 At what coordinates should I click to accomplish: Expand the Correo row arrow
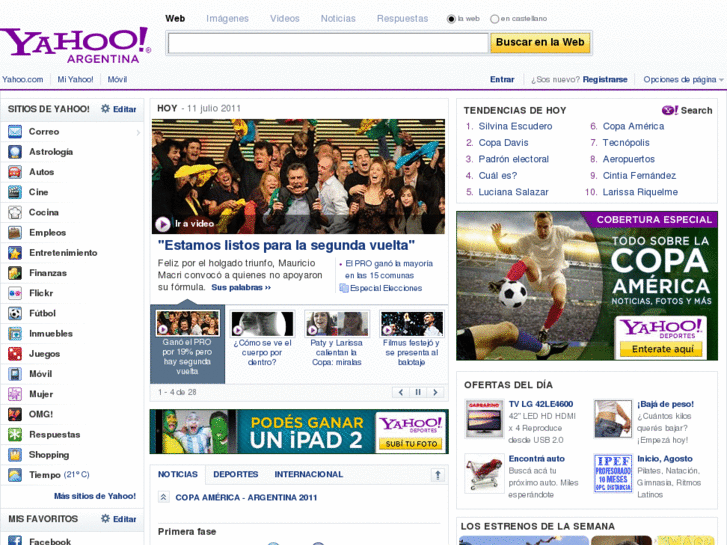[x=138, y=133]
